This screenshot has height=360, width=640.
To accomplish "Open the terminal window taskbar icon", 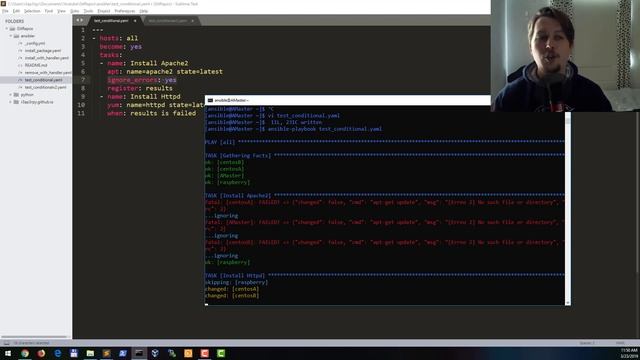I will click(x=139, y=353).
